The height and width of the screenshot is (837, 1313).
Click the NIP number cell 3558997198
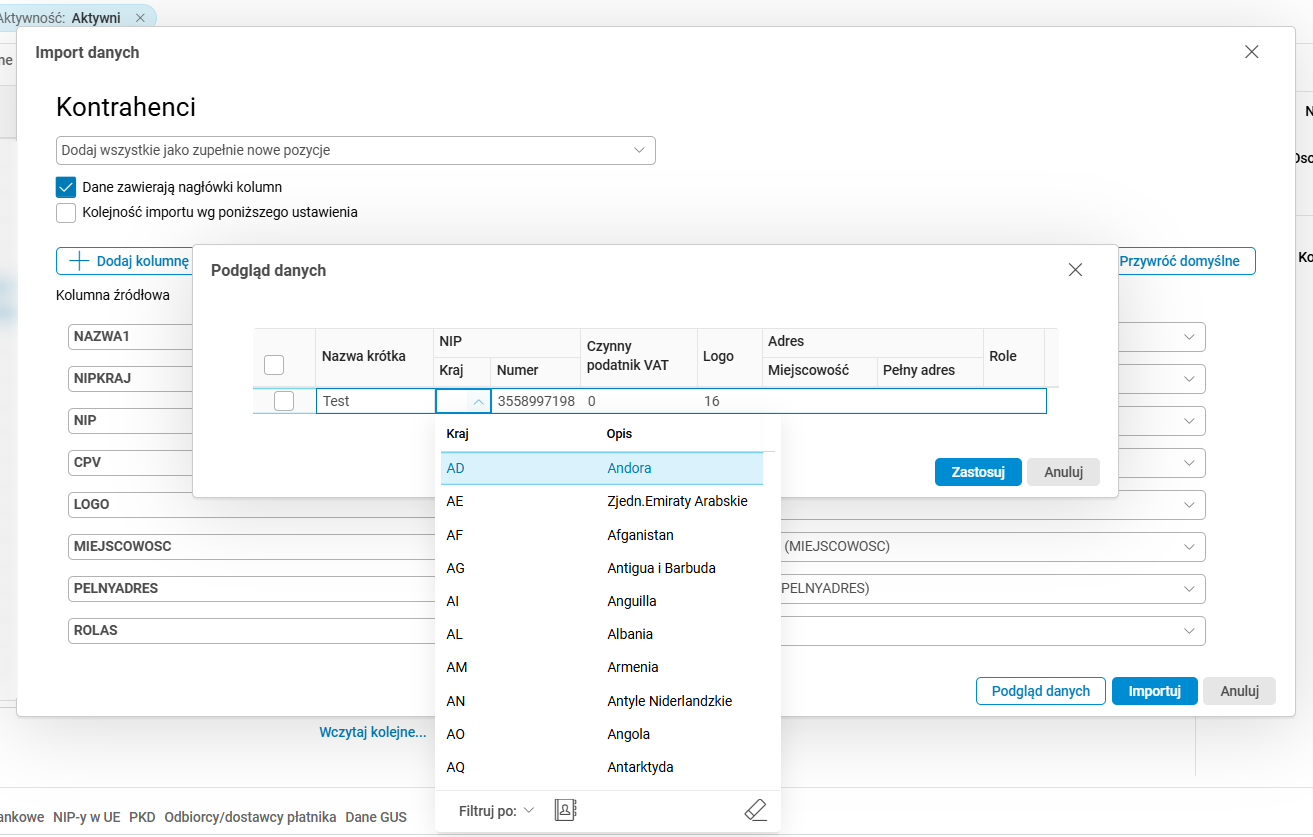(x=536, y=401)
